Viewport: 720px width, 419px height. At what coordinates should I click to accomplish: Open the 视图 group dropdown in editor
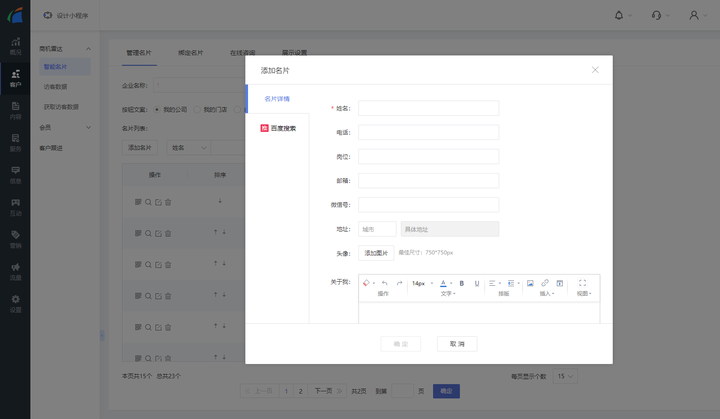(x=584, y=294)
